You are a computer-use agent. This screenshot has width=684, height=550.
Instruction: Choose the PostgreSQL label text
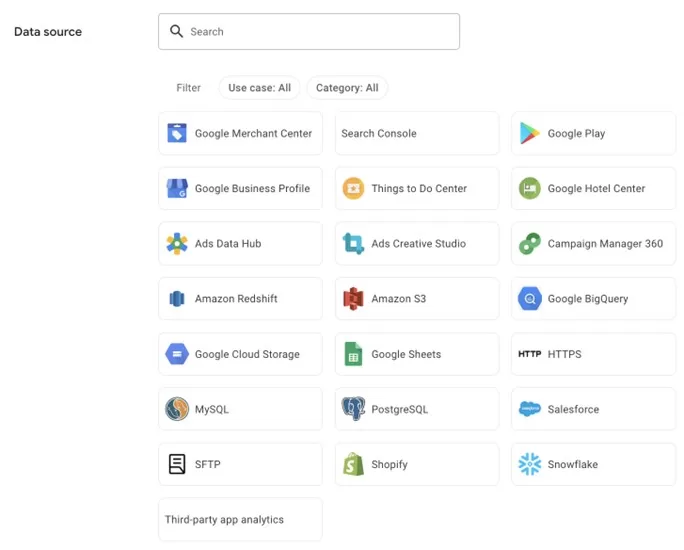tap(400, 409)
